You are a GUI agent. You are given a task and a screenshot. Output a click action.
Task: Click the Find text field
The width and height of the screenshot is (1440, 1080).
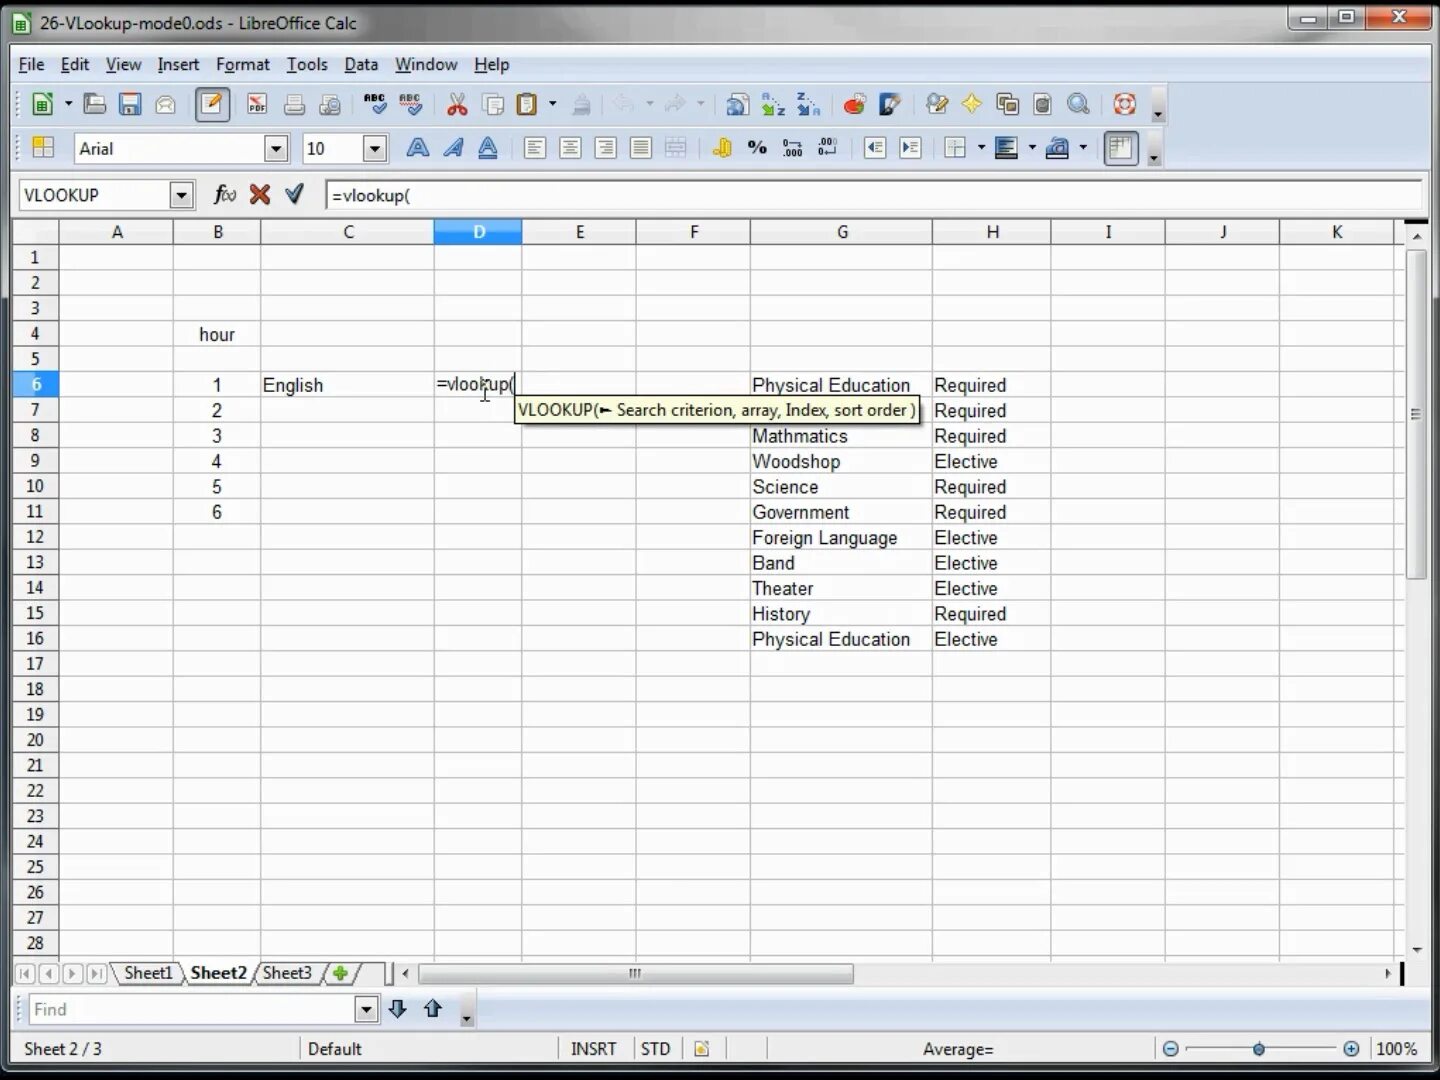tap(192, 1009)
